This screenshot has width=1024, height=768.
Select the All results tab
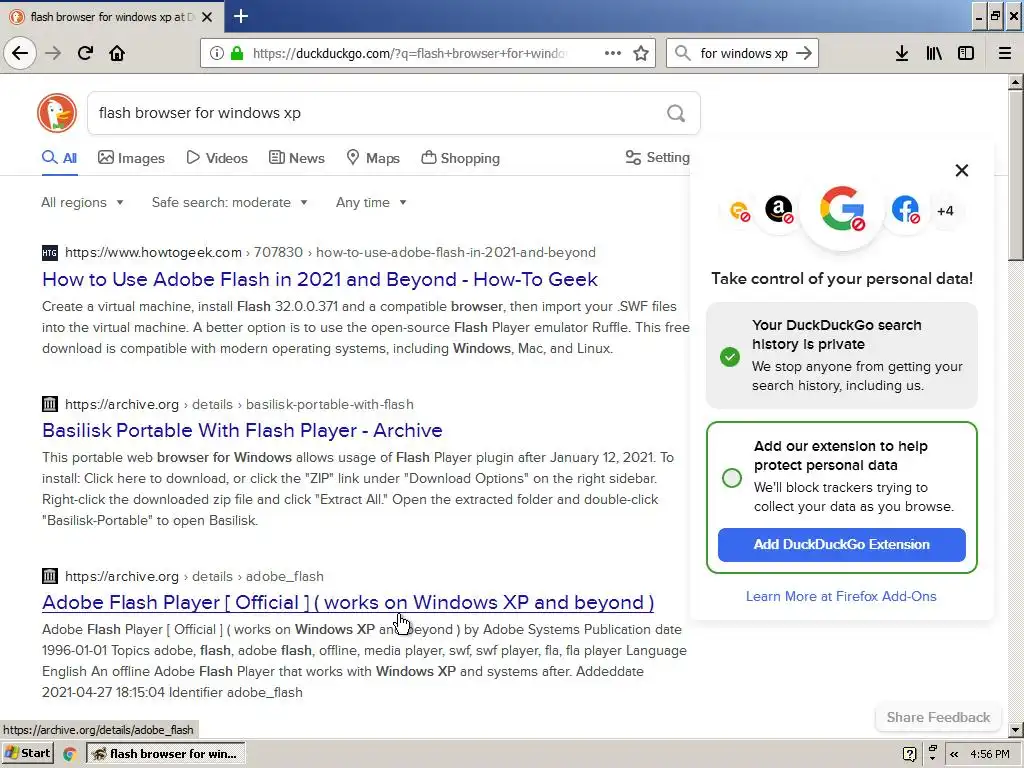click(59, 157)
